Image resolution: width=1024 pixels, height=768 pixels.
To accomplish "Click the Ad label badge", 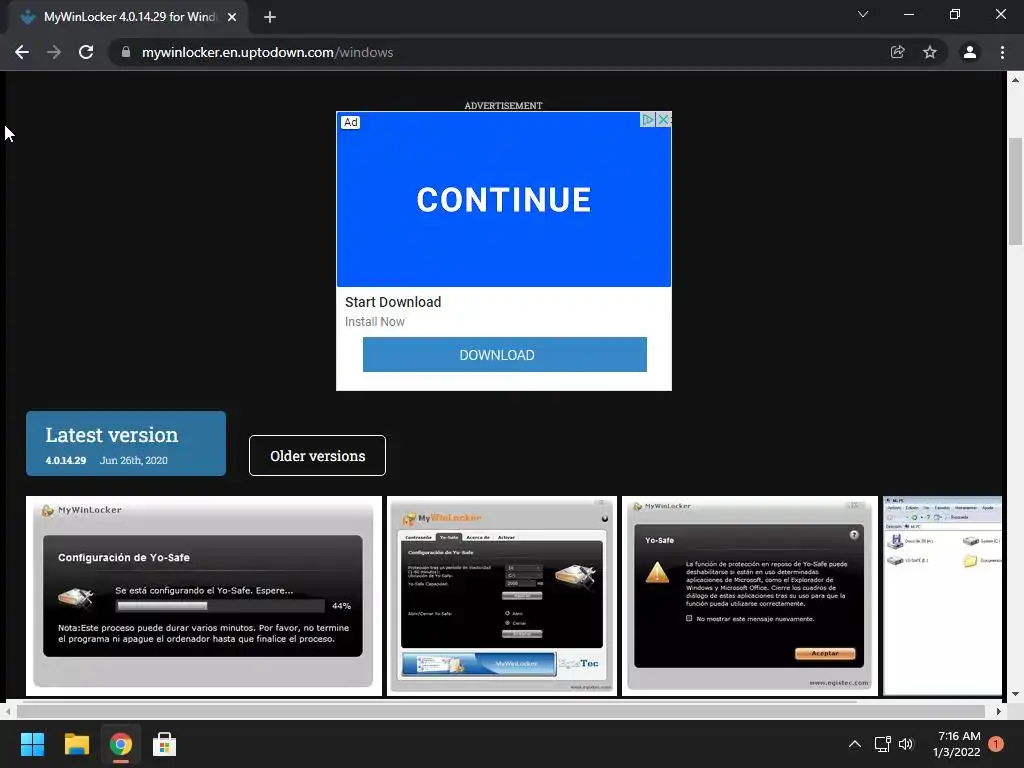I will (351, 122).
